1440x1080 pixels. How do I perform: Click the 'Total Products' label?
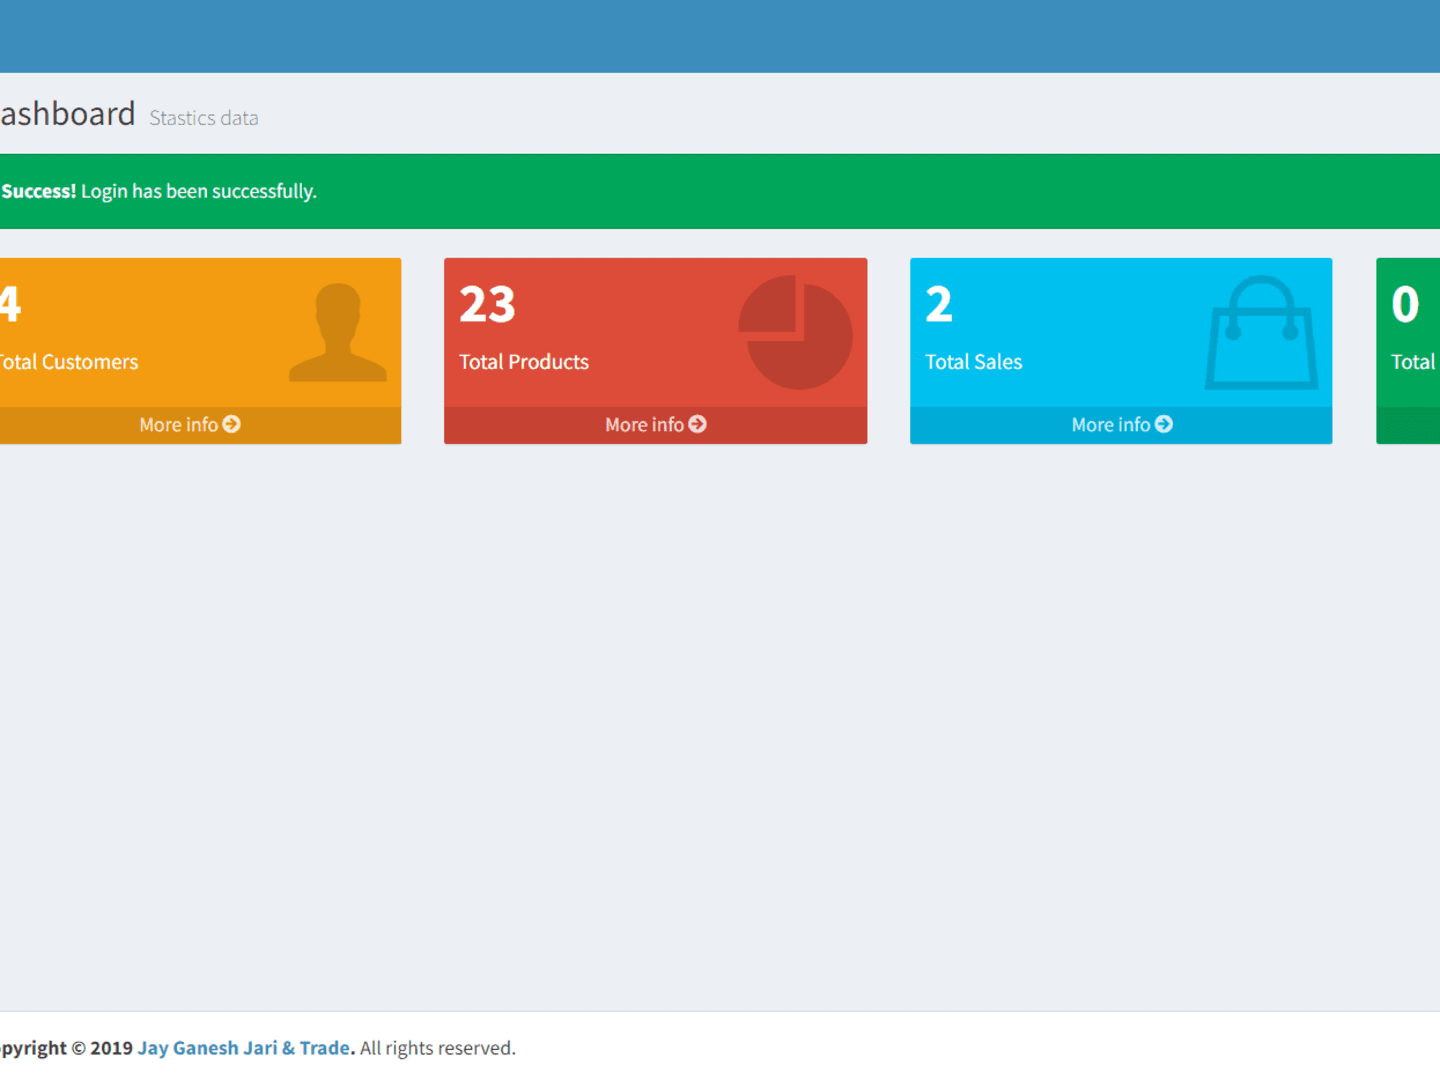pyautogui.click(x=524, y=362)
